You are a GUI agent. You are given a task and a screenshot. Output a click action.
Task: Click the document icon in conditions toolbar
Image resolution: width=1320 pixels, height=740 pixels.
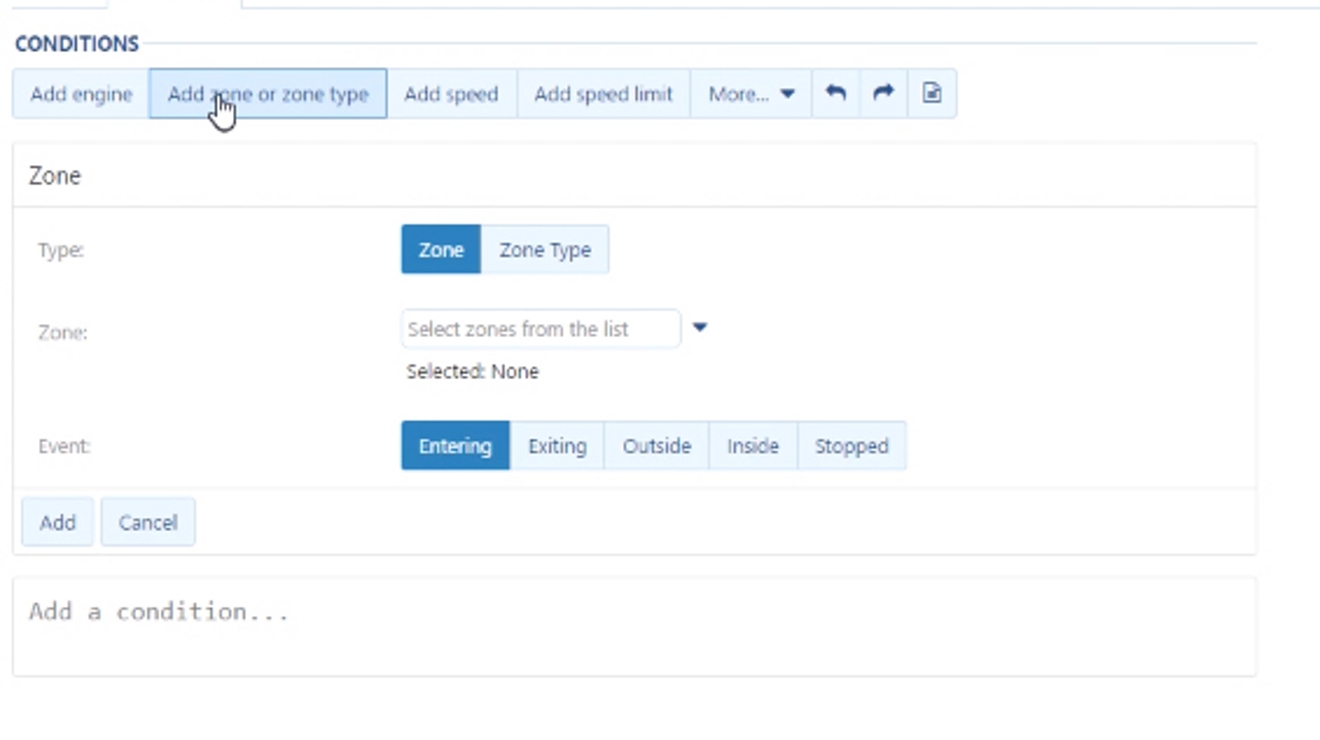[x=932, y=94]
